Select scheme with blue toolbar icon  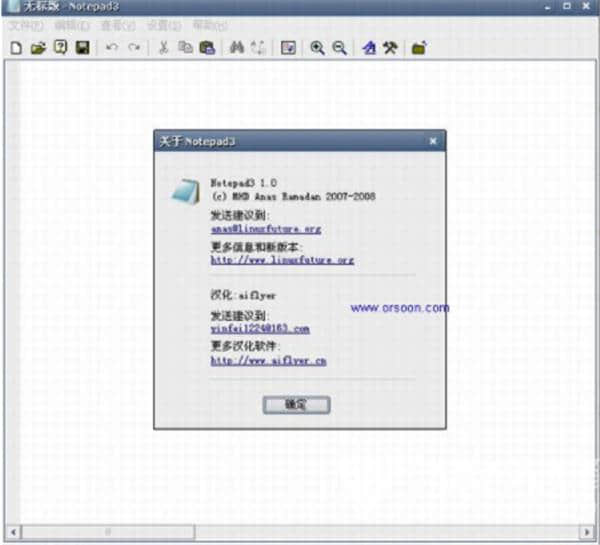[369, 48]
